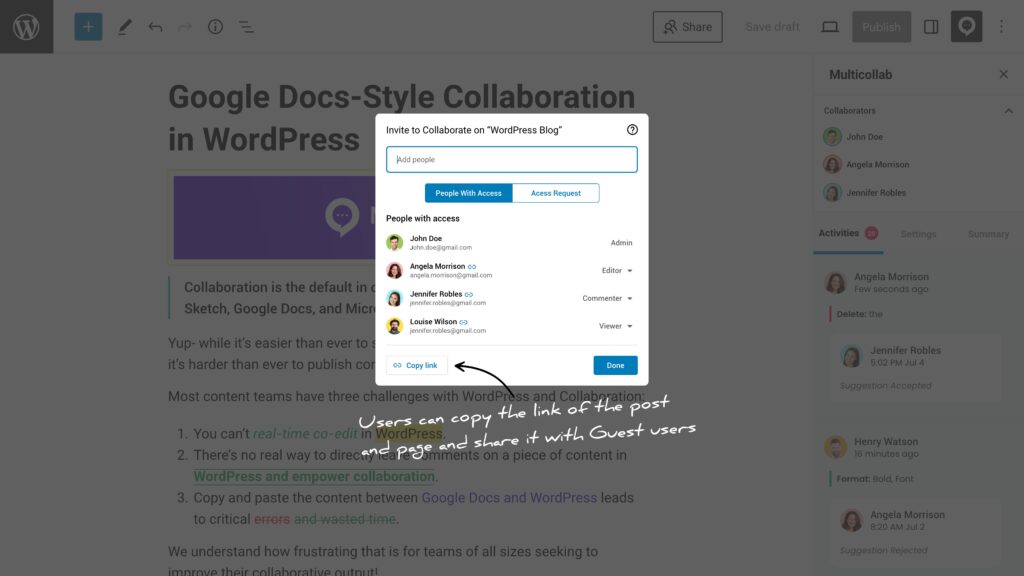Switch to Acess Request tab

[556, 193]
